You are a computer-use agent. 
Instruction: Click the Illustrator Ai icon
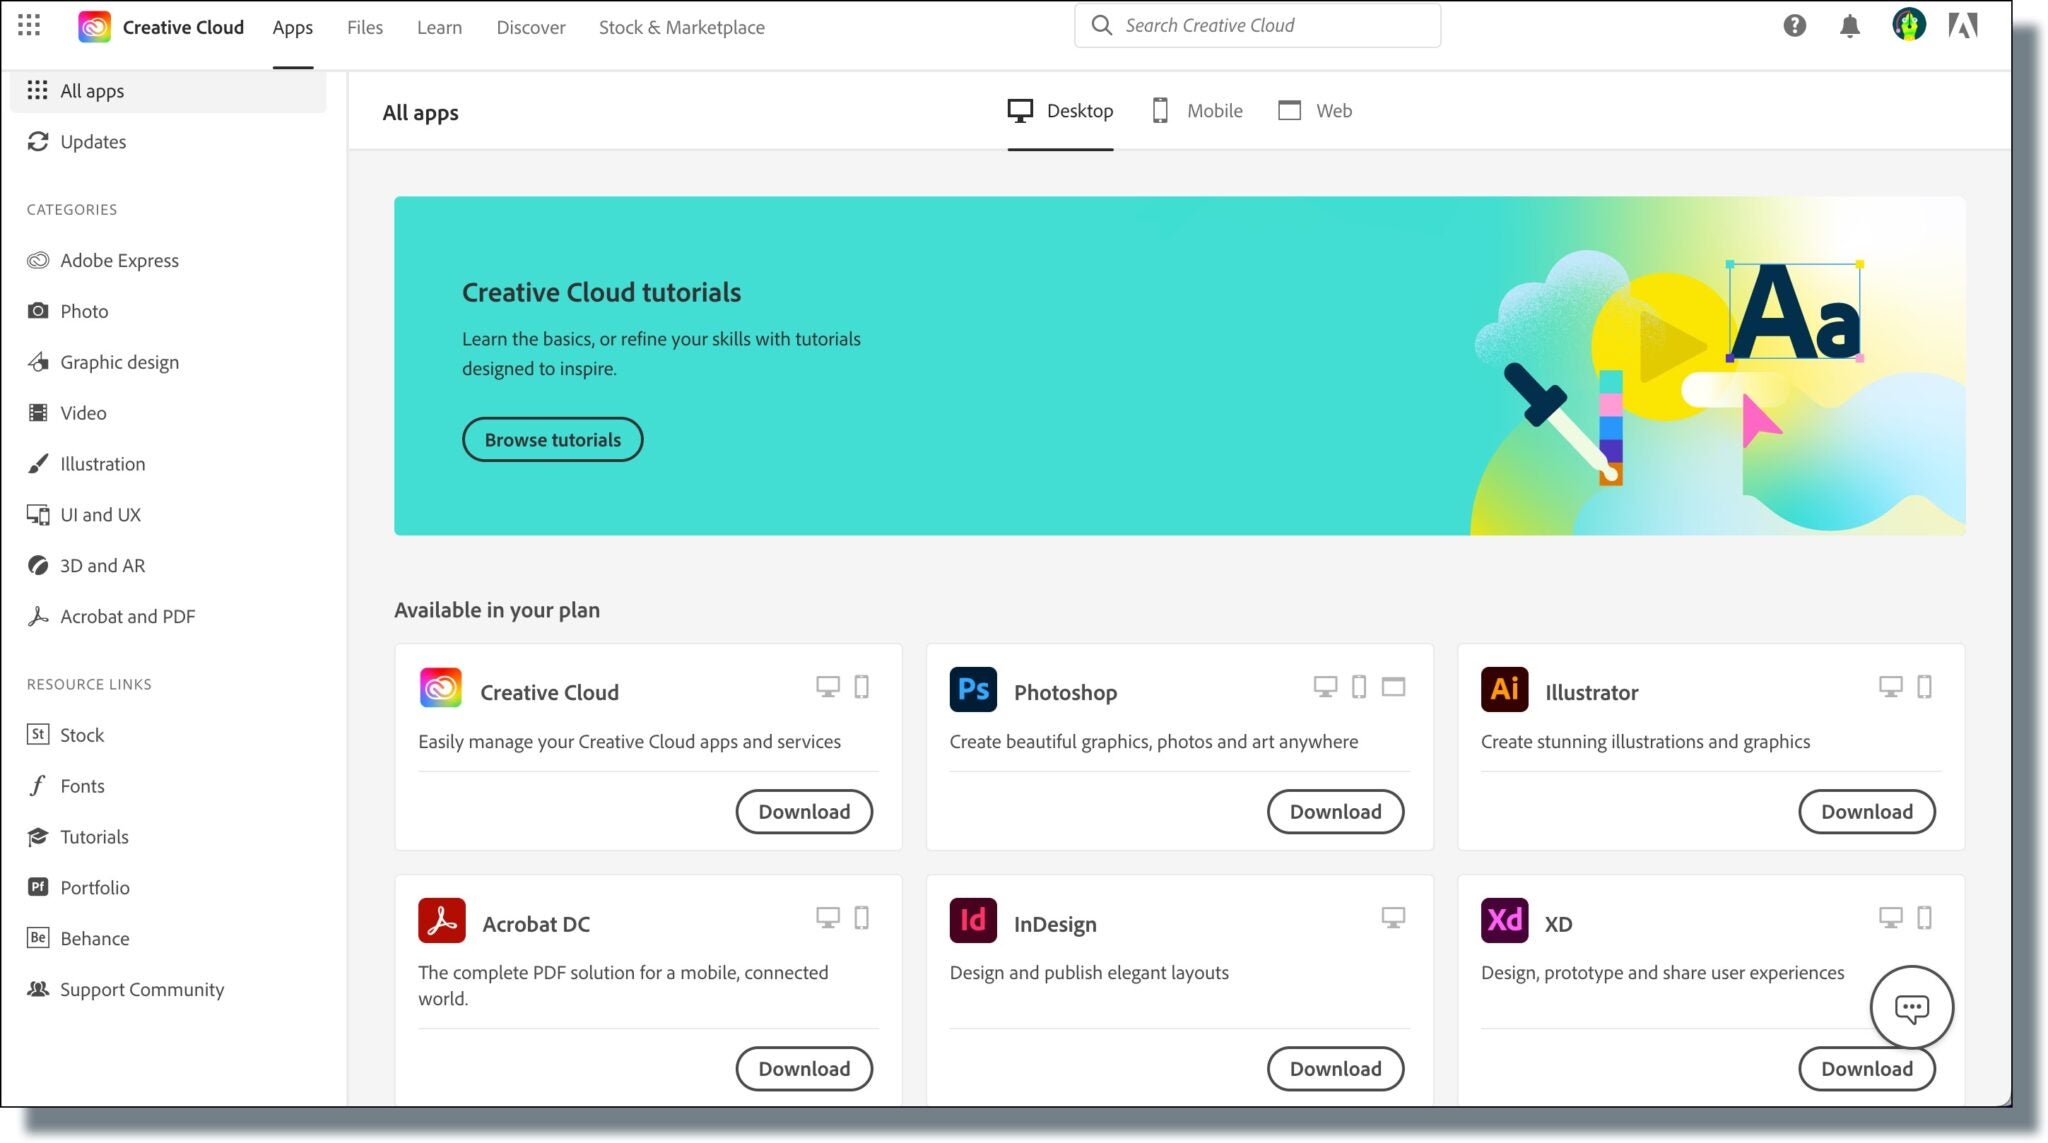pos(1504,689)
